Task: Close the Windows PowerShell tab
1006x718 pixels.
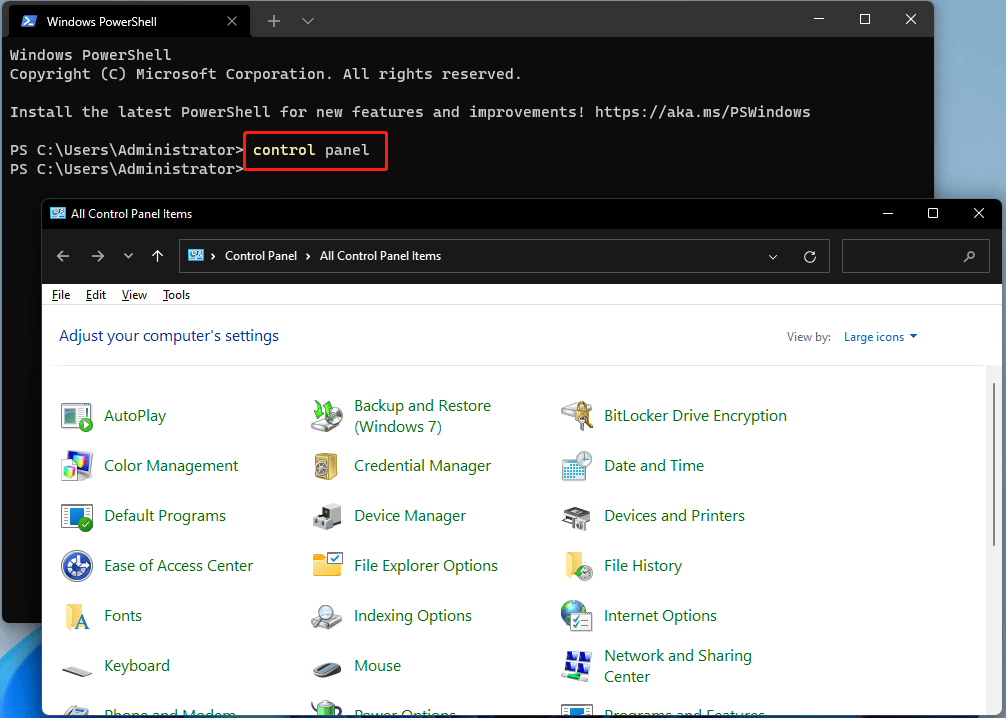Action: tap(232, 21)
